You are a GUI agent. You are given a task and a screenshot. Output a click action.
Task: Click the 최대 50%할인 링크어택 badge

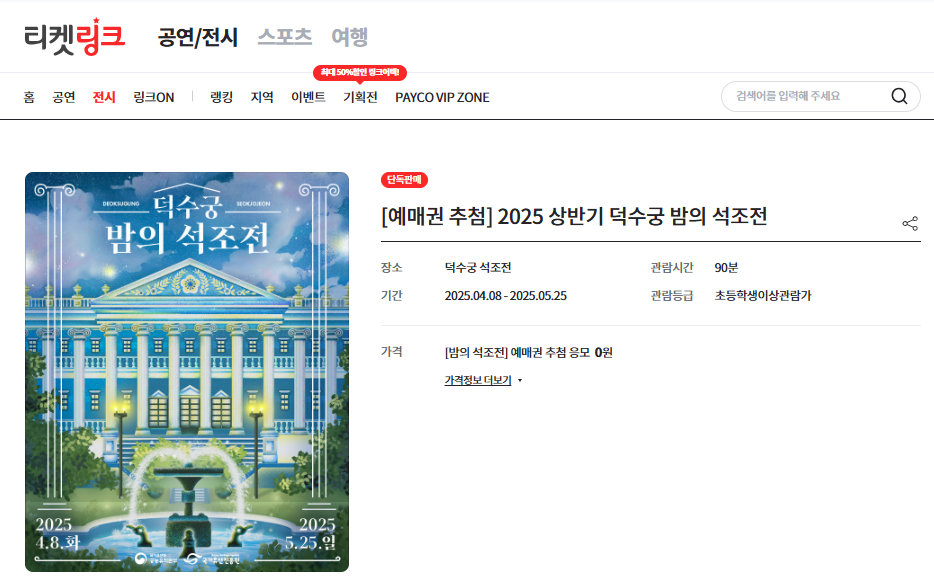click(x=360, y=73)
